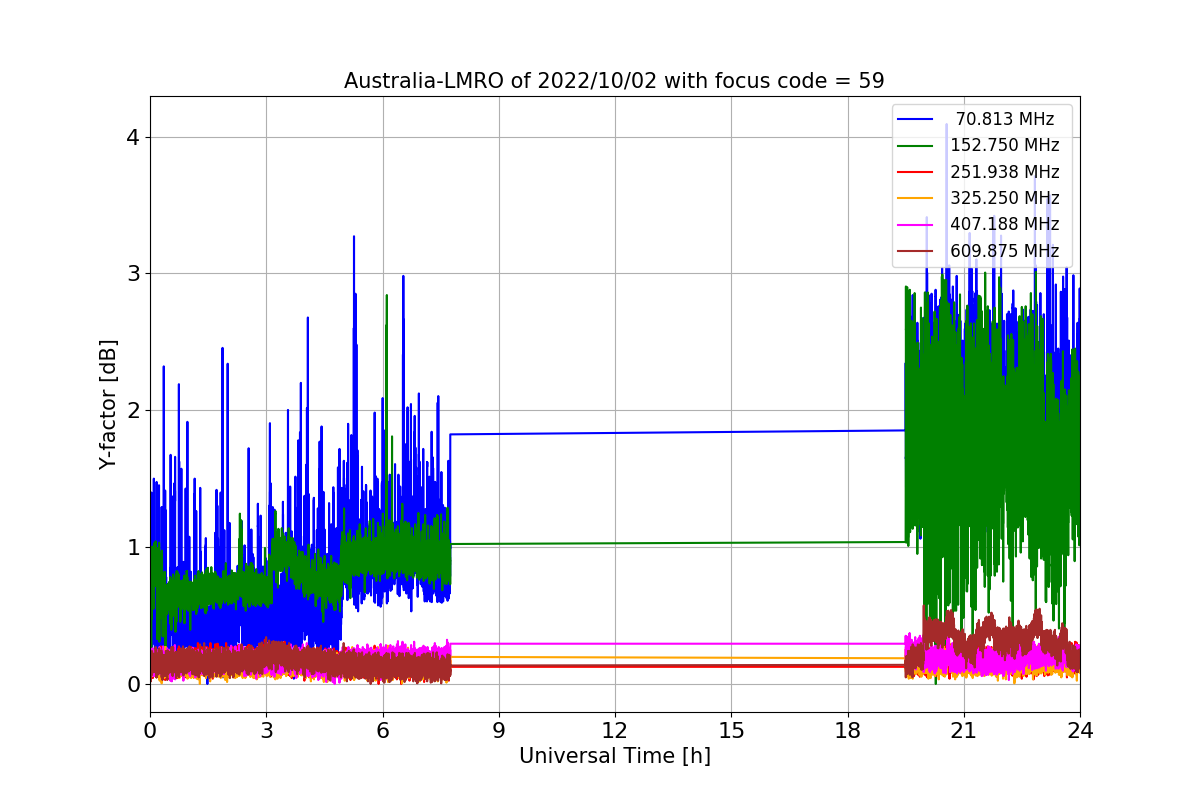
Task: Select the '407.188 MHz' legend label
Action: pyautogui.click(x=1005, y=224)
